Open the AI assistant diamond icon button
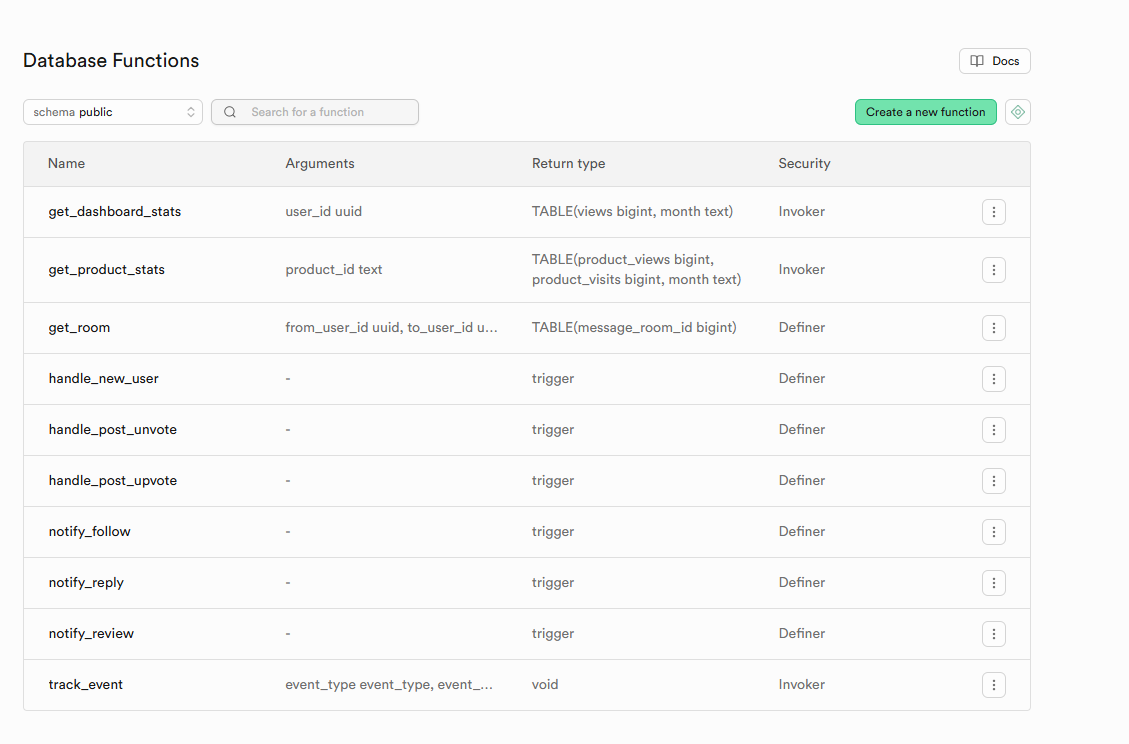Screen dimensions: 1129x744 [x=1017, y=112]
